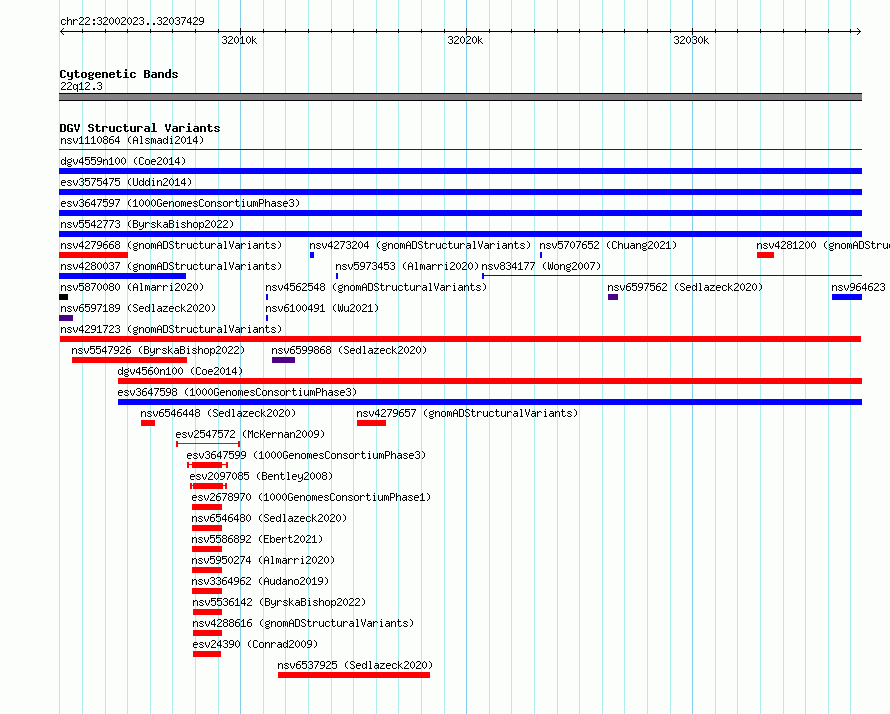The image size is (890, 714).
Task: Open the nsv4562548 gnomAD variant label
Action: click(376, 287)
